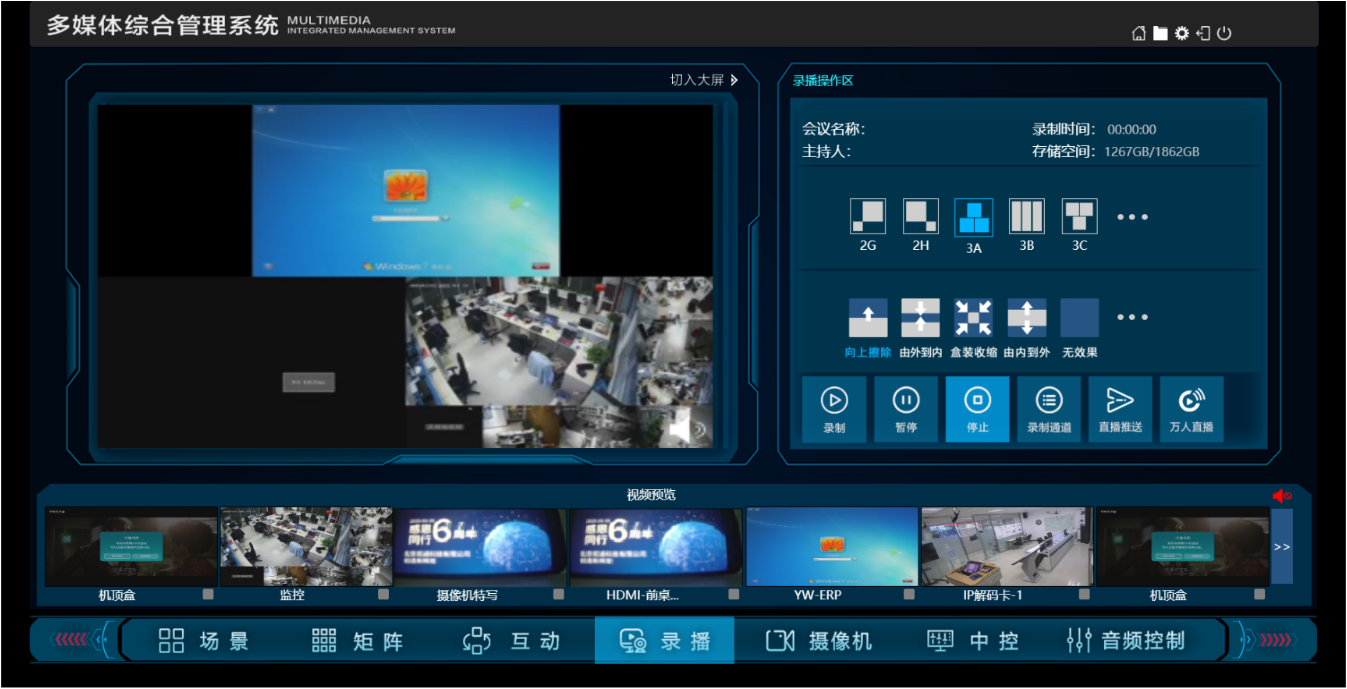1347x689 pixels.
Task: Show more transition effects after 无效果
Action: [x=1132, y=318]
